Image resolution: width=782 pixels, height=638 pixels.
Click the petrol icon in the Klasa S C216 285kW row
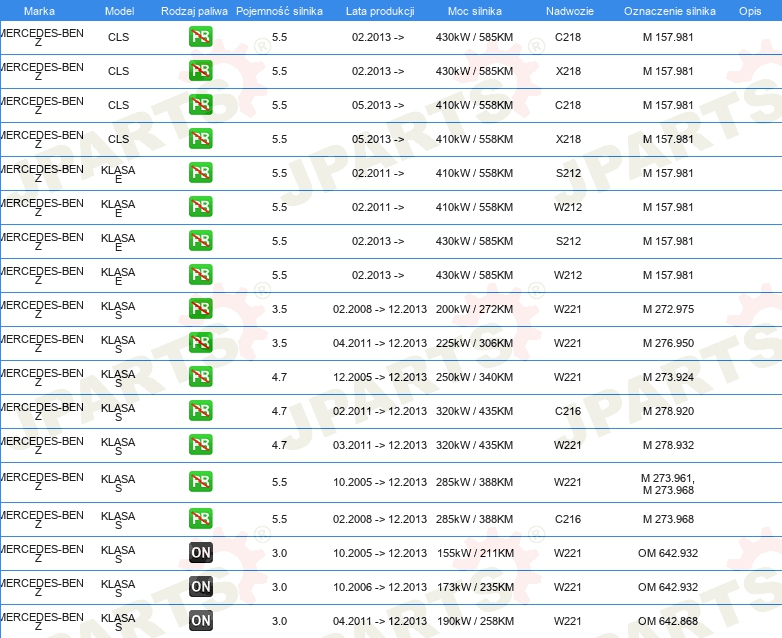(200, 519)
